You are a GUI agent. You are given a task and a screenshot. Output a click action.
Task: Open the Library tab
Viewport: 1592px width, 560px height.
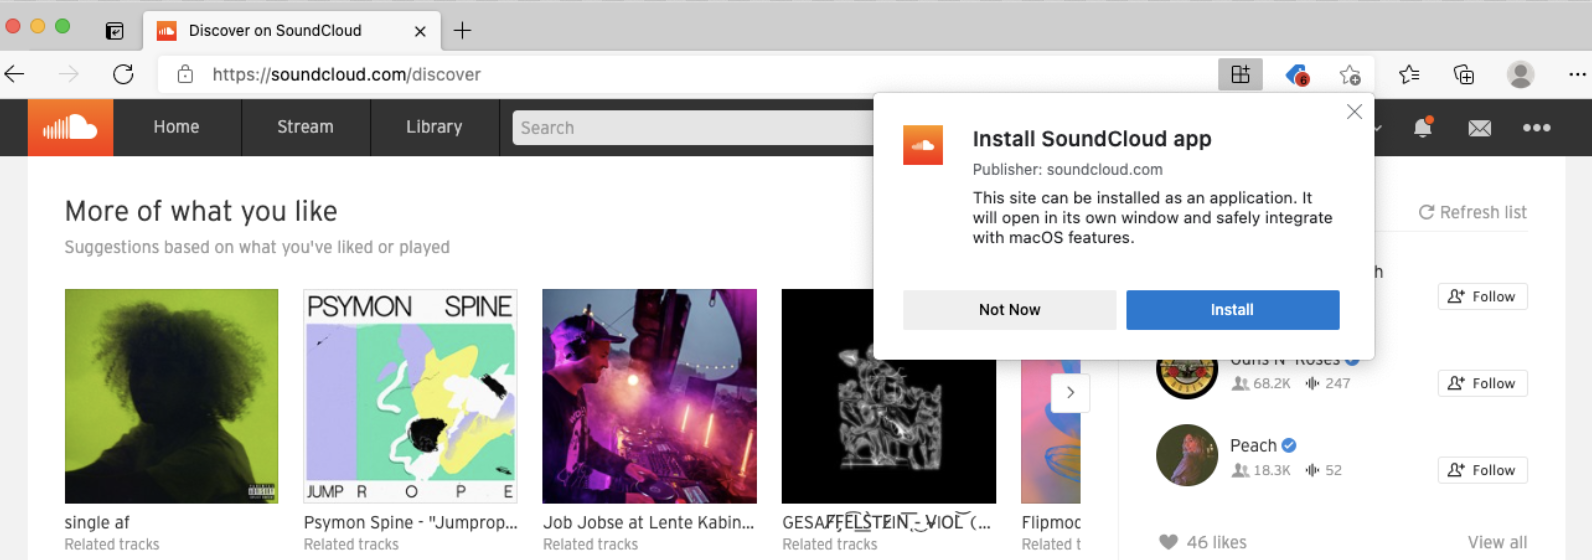[434, 127]
